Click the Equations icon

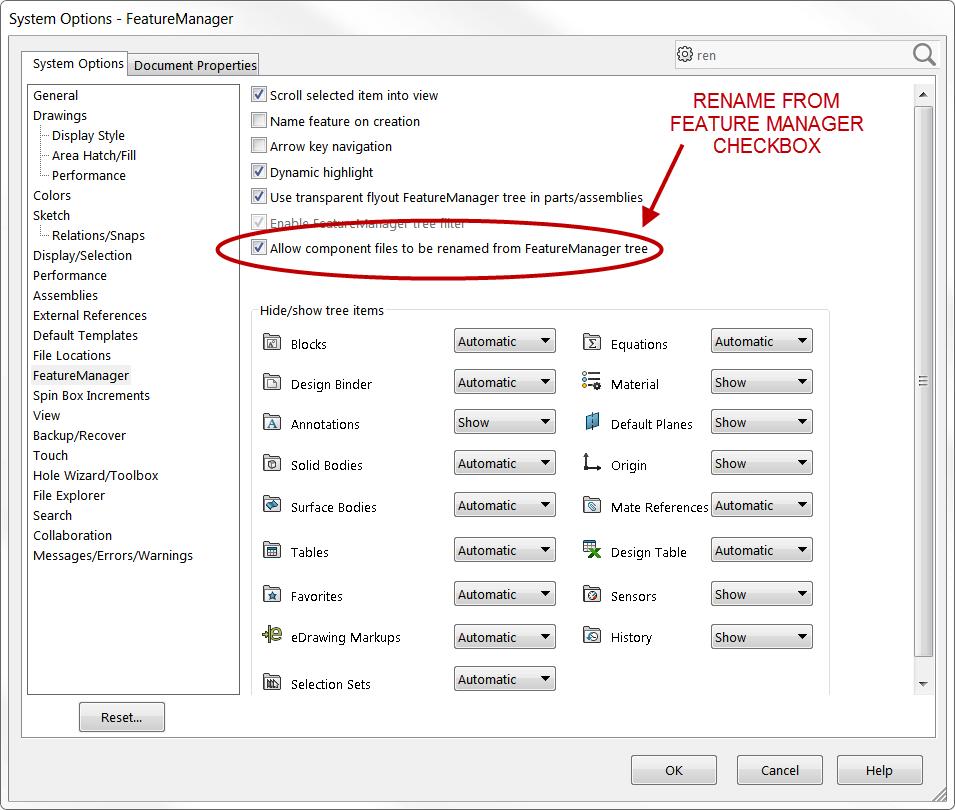tap(592, 340)
